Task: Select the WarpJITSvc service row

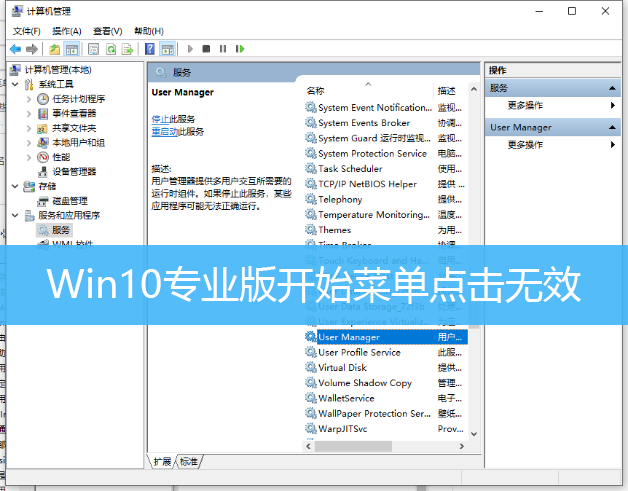Action: click(x=386, y=429)
